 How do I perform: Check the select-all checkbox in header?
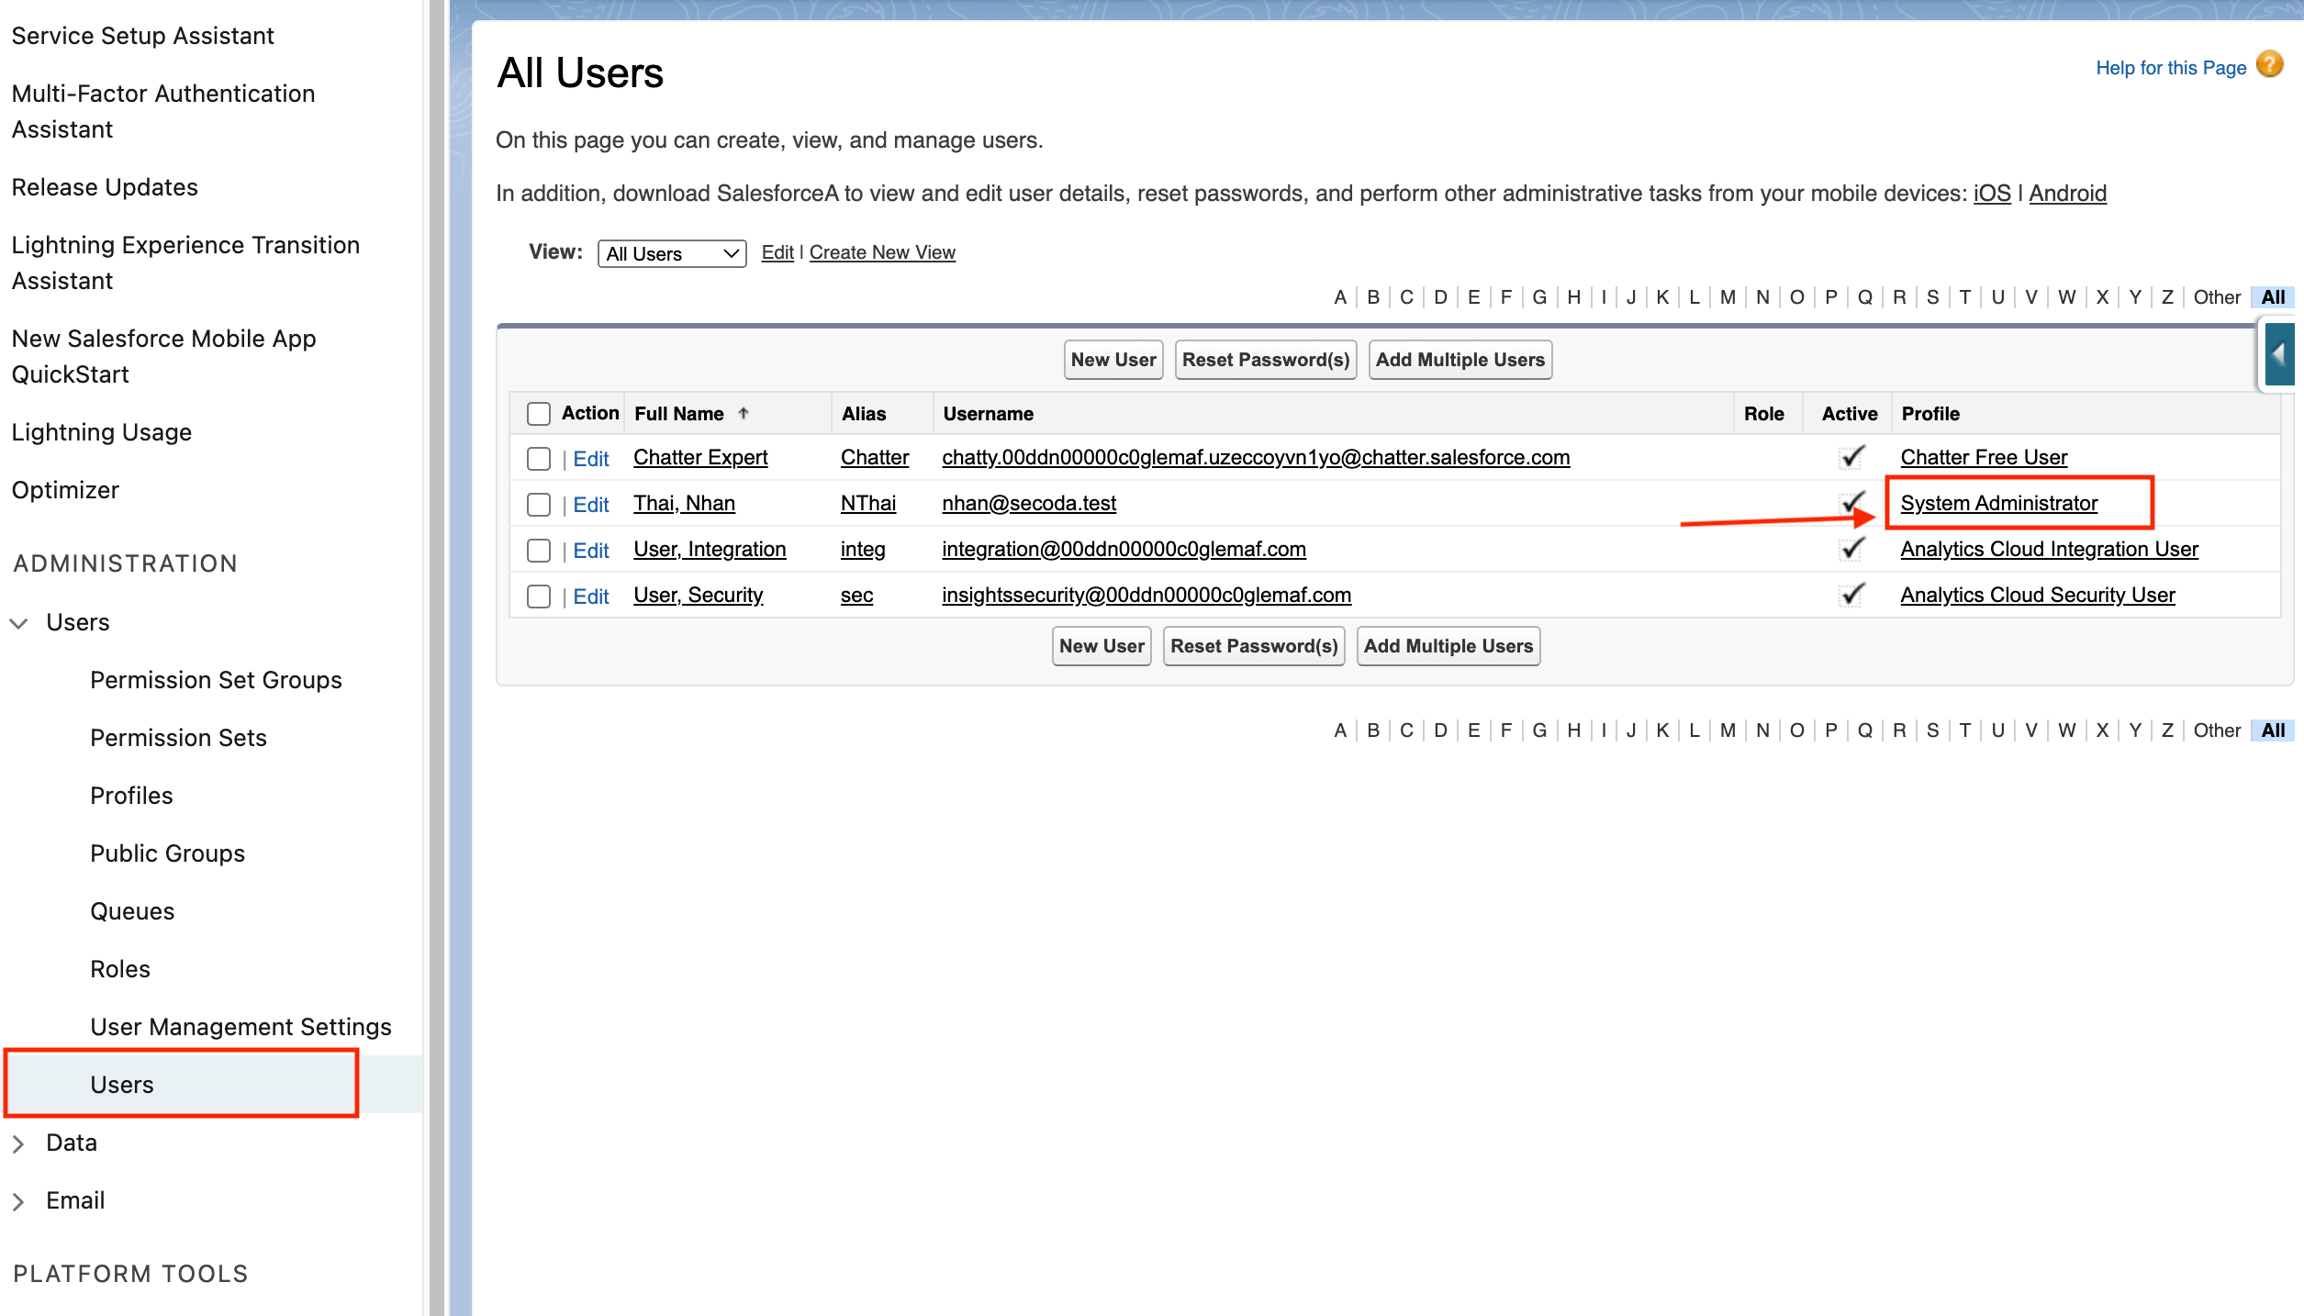click(x=538, y=413)
